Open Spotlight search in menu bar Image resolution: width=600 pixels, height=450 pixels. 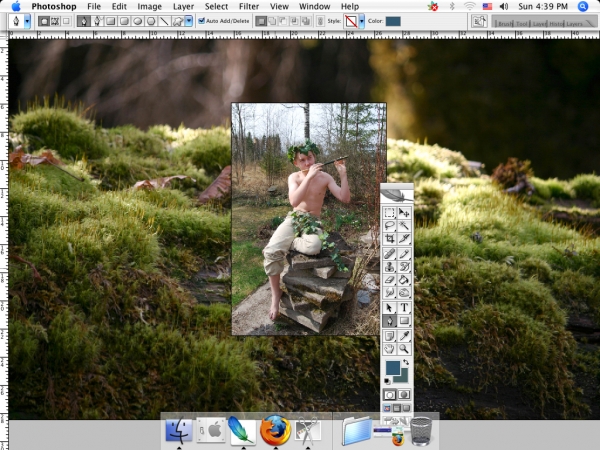coord(583,7)
